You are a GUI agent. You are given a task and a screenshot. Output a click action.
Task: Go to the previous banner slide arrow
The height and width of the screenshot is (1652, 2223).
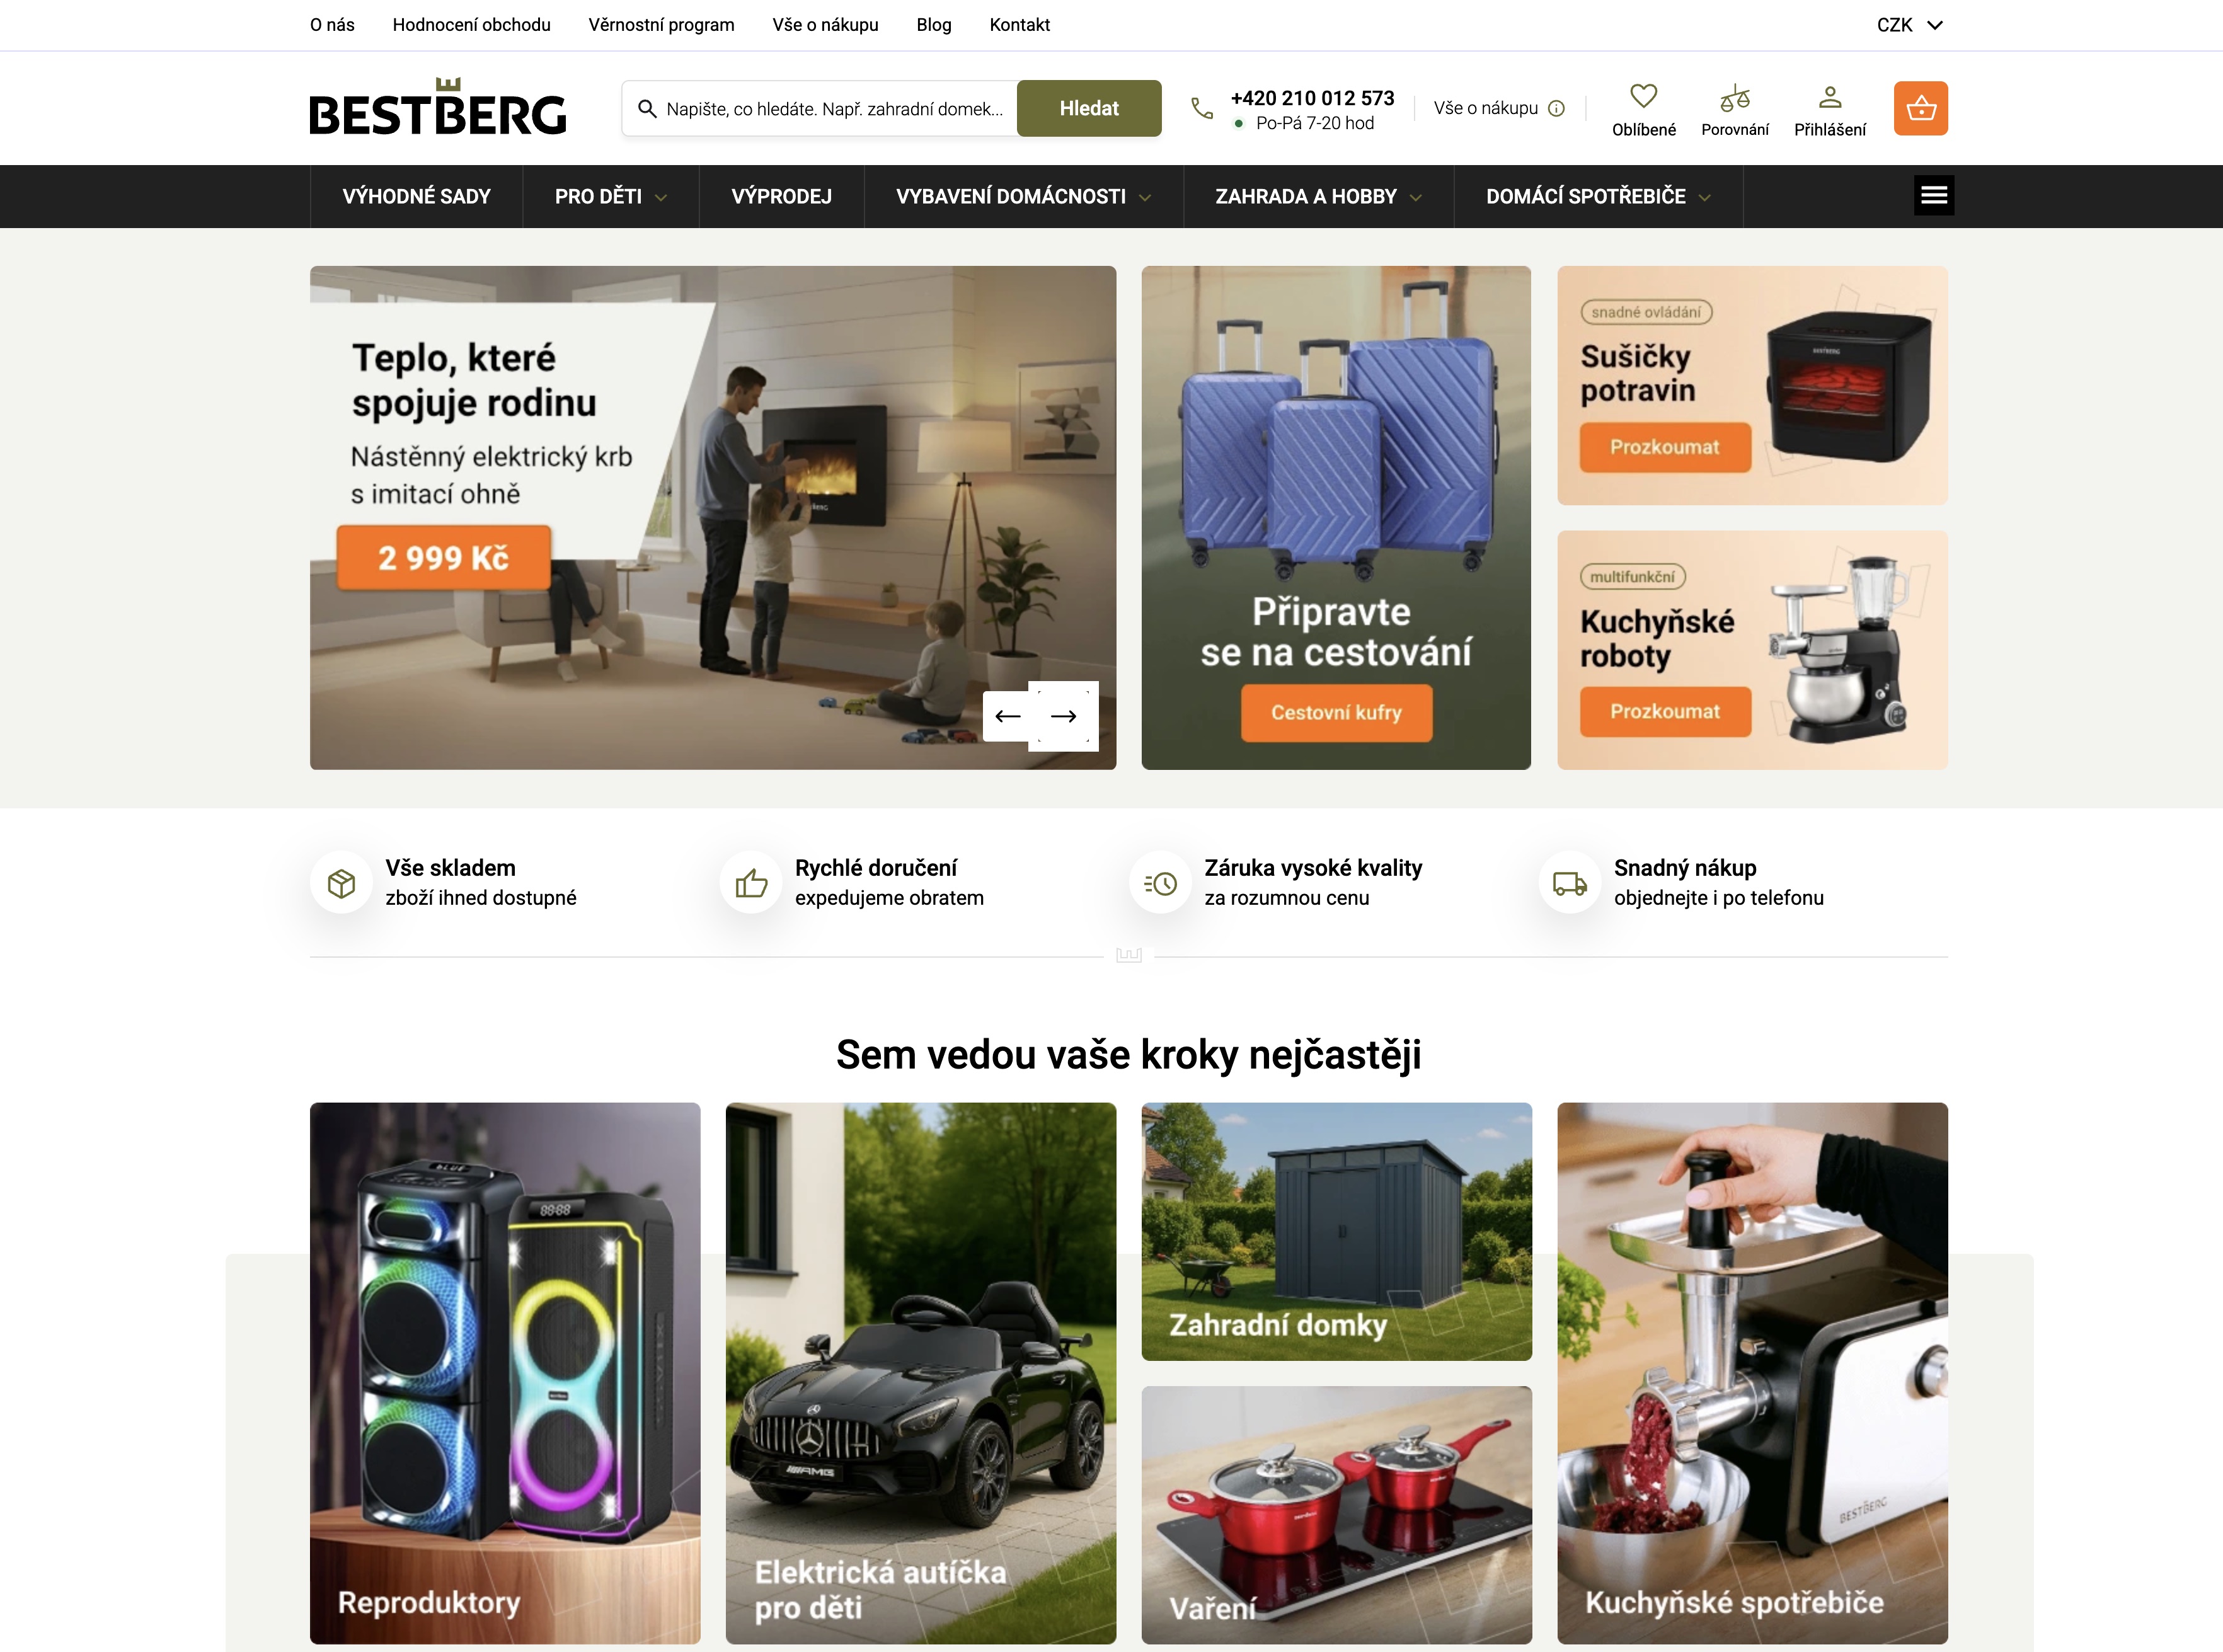pos(1007,716)
